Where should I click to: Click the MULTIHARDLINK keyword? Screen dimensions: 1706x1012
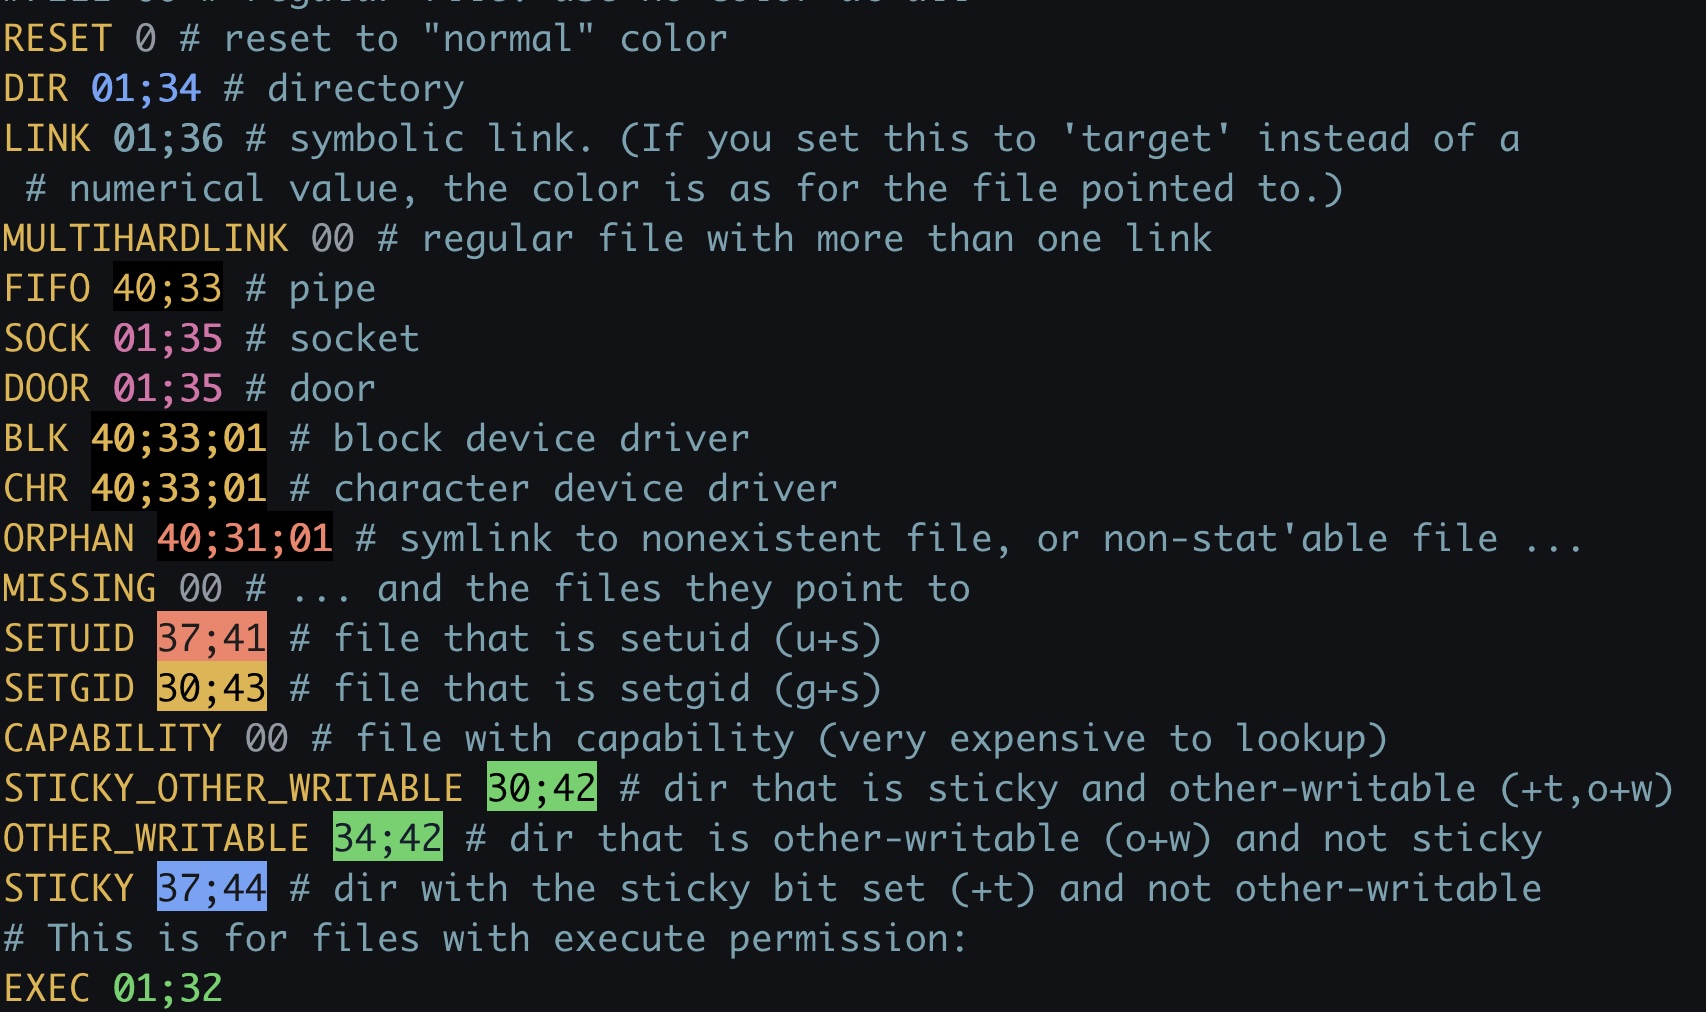tap(145, 238)
